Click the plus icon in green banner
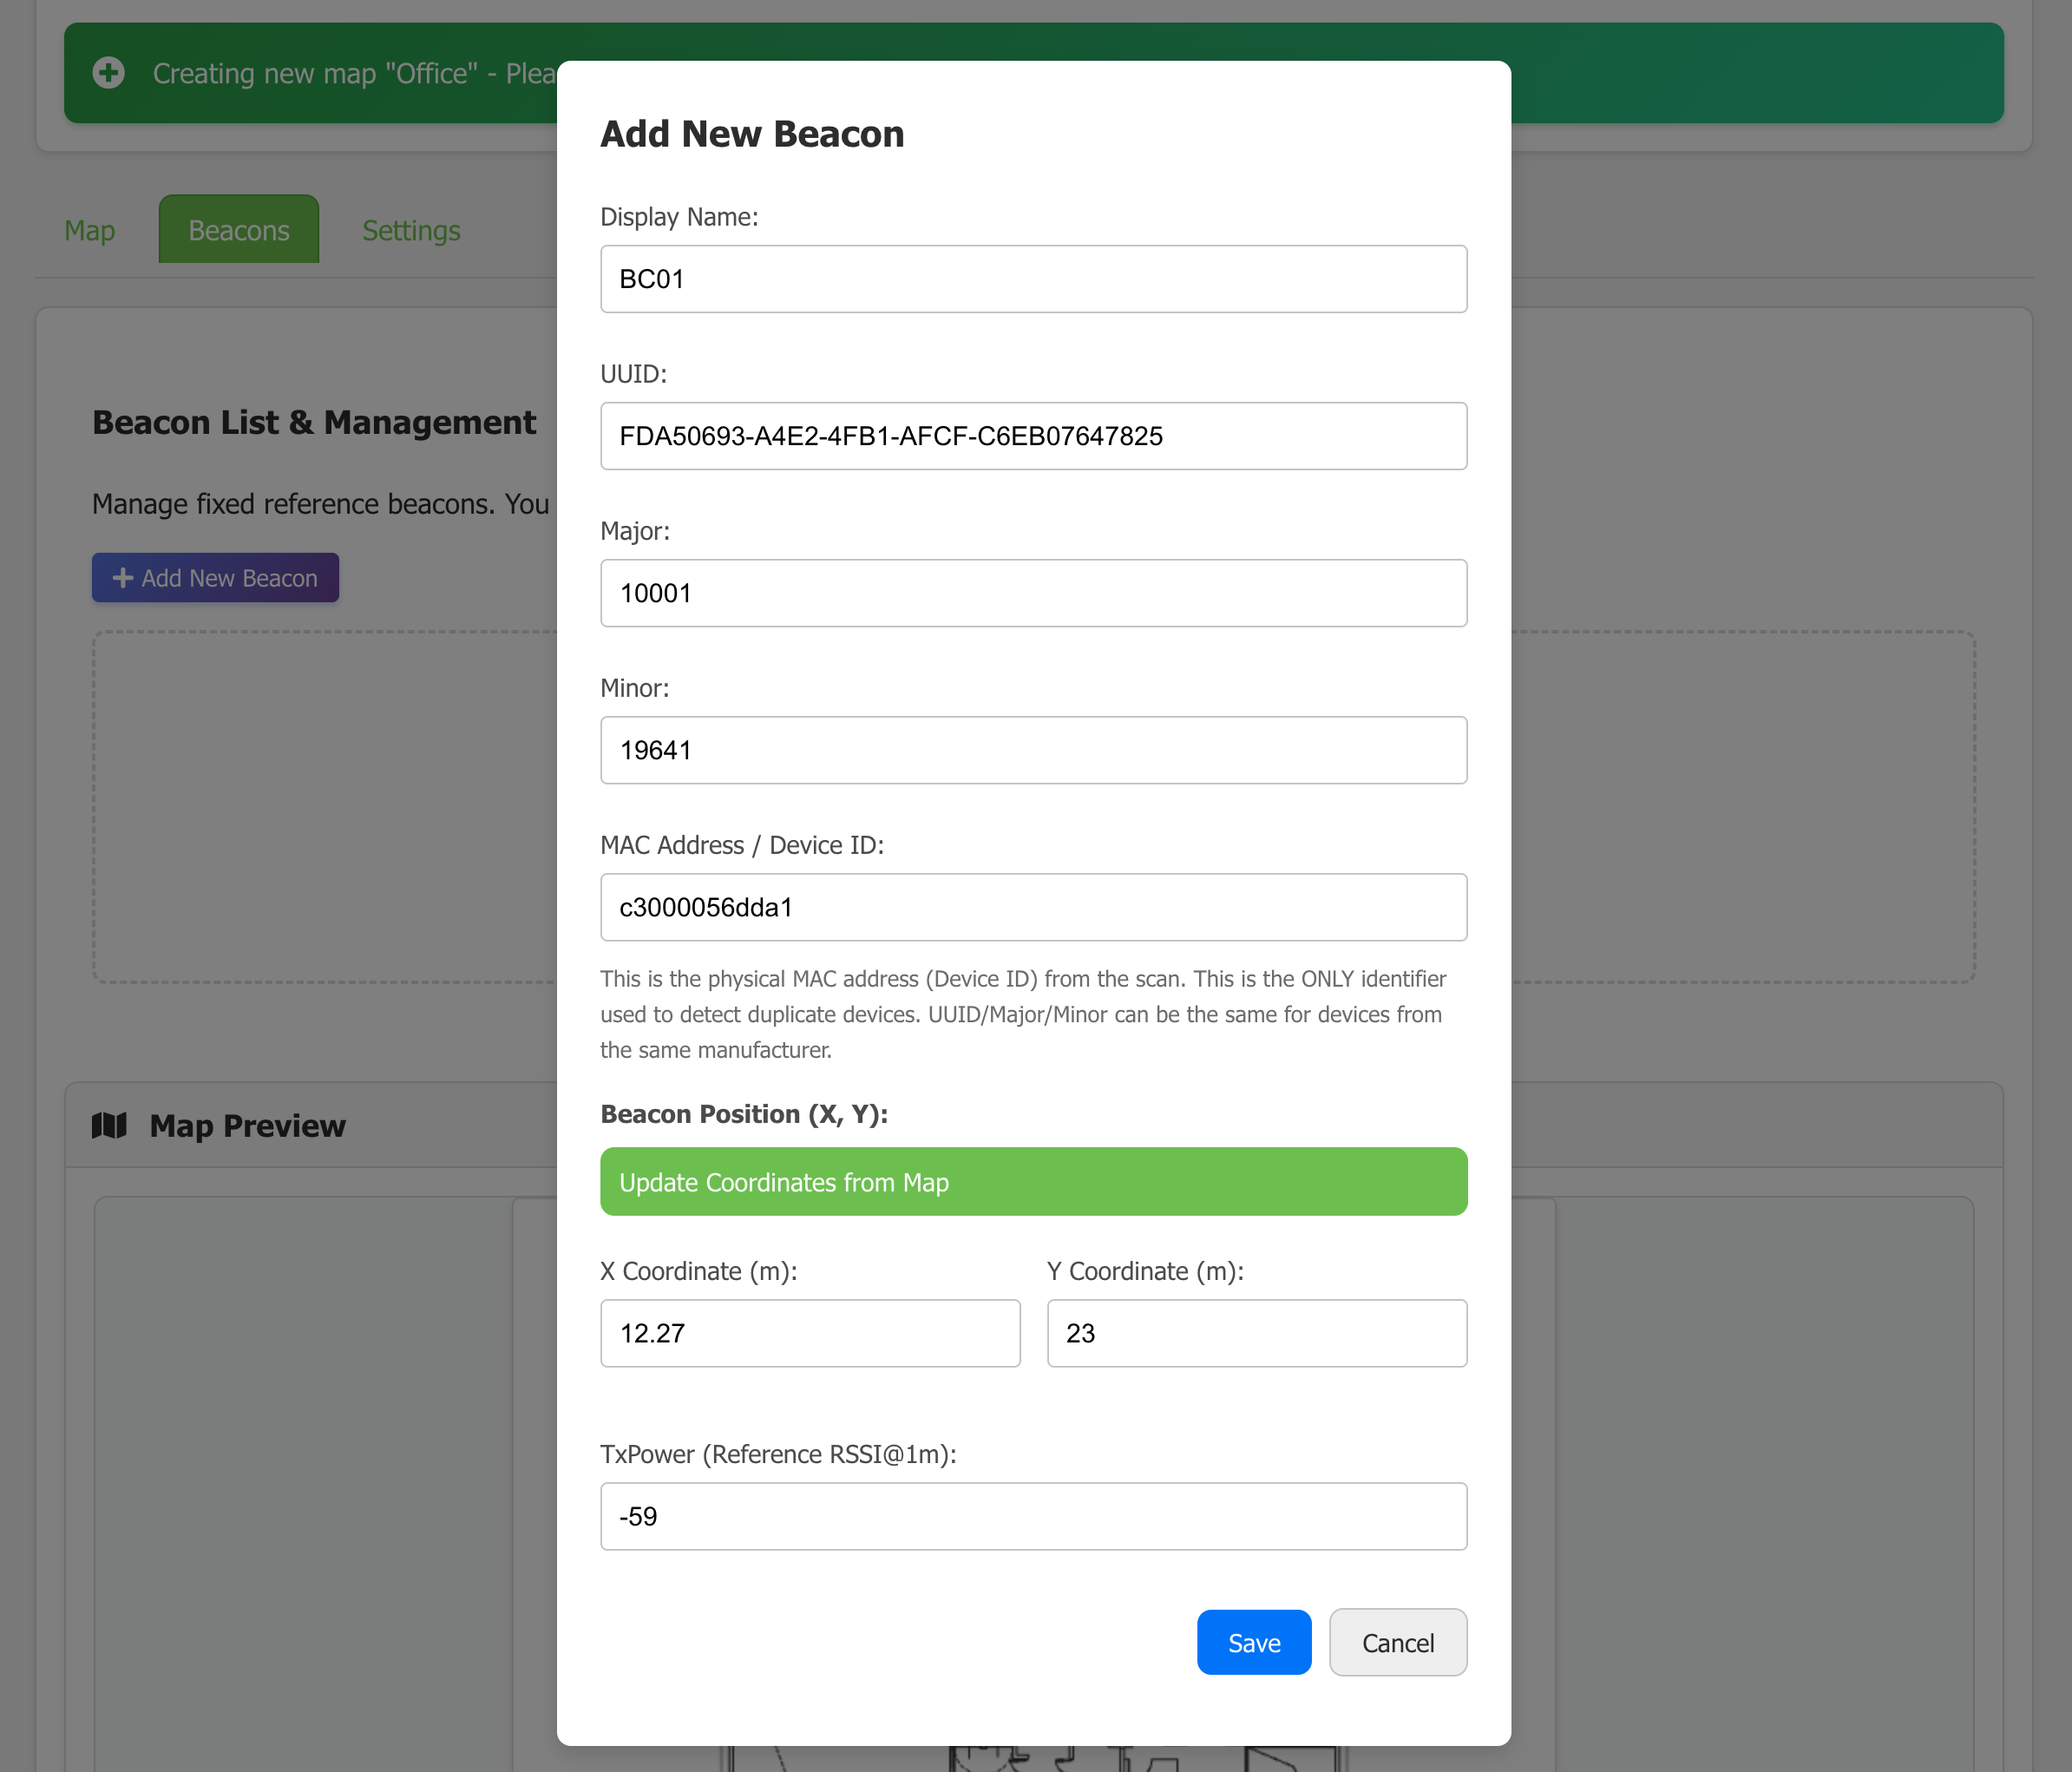Image resolution: width=2072 pixels, height=1772 pixels. point(108,73)
